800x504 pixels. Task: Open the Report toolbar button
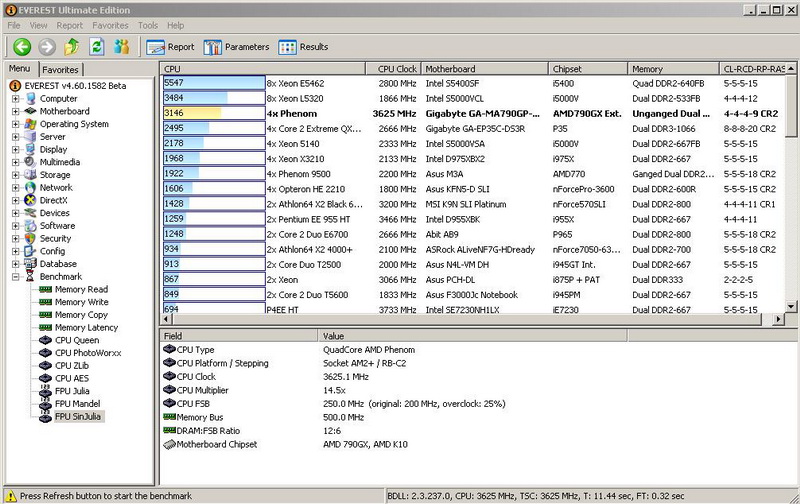[x=170, y=47]
